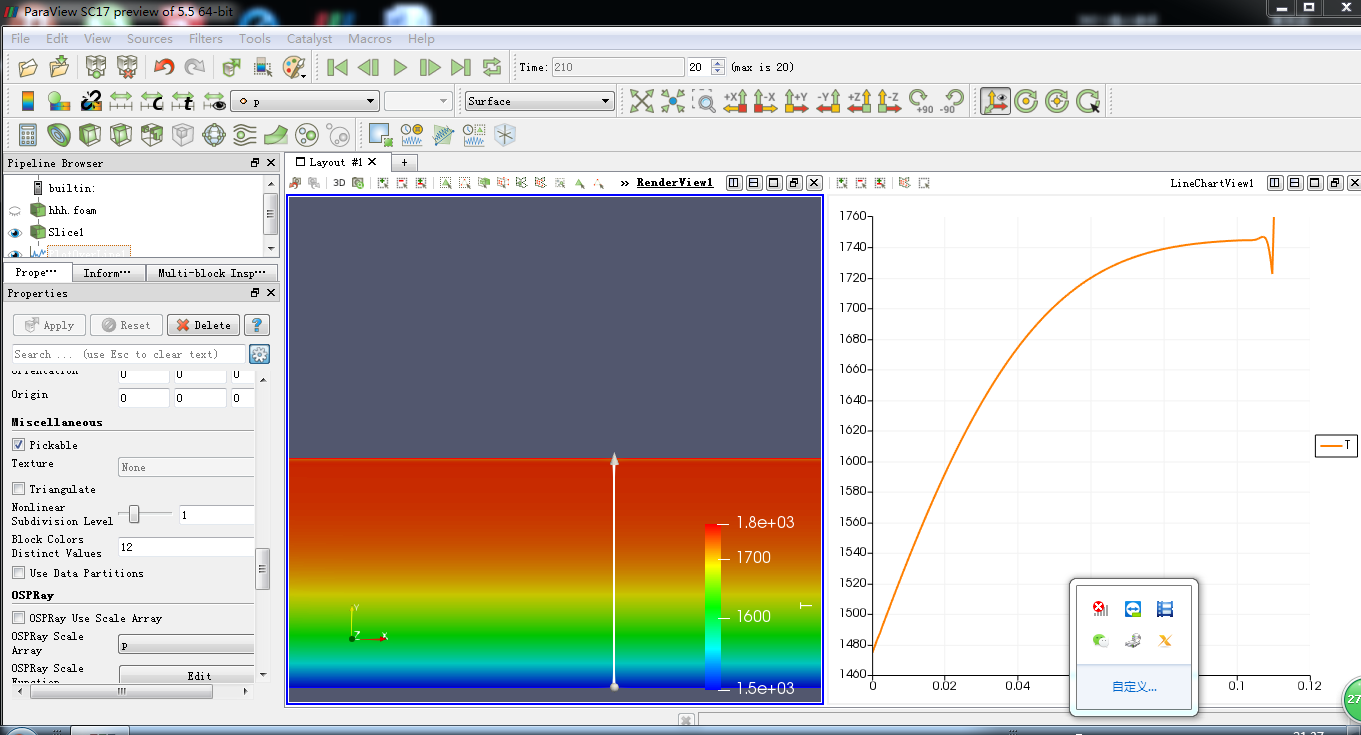Rescale to visible data range

(214, 101)
